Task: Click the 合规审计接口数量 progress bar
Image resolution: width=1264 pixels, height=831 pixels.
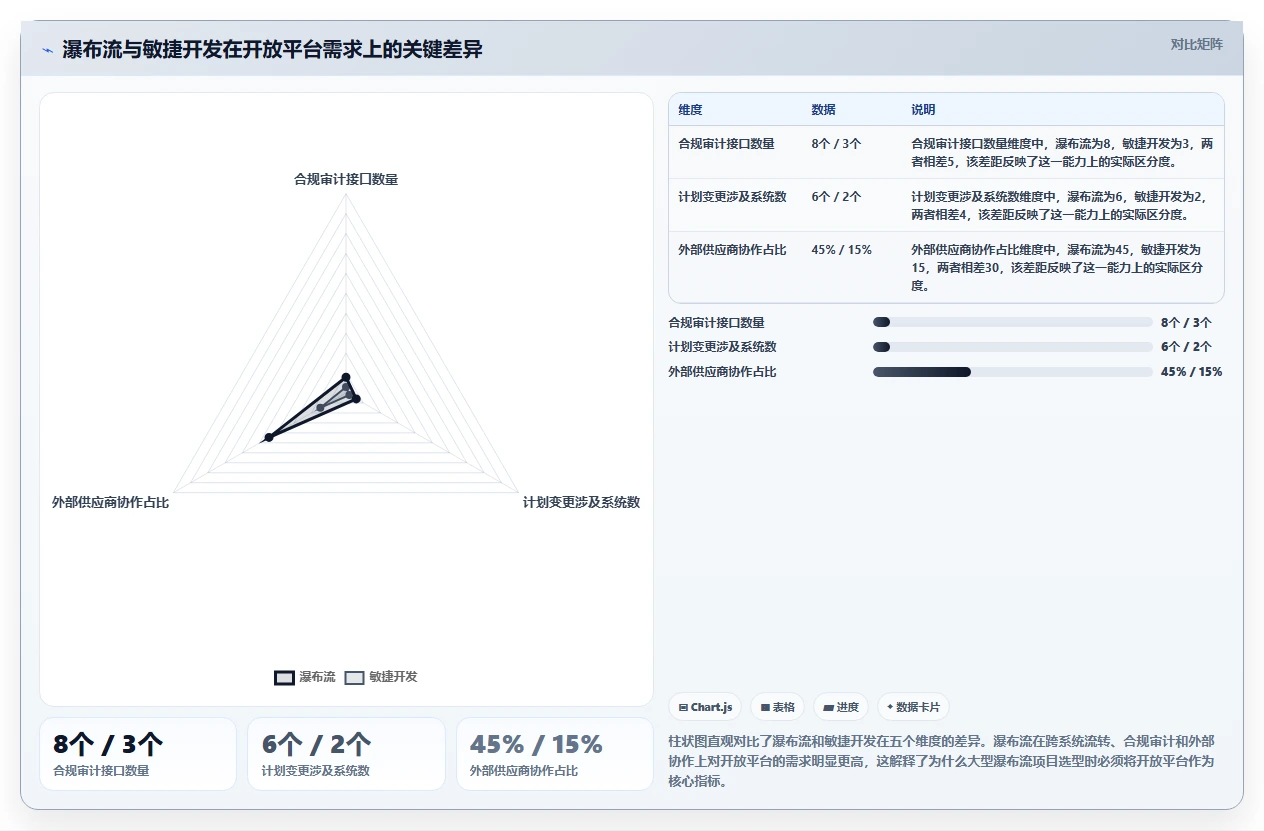Action: pos(1013,322)
